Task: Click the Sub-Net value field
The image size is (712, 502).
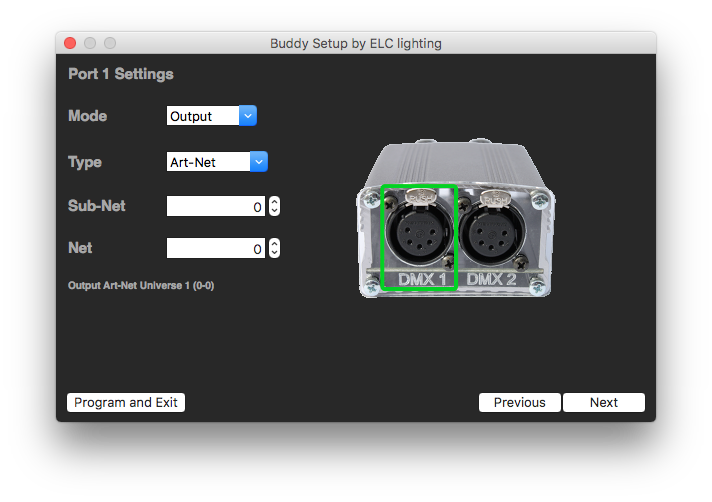Action: [x=216, y=206]
